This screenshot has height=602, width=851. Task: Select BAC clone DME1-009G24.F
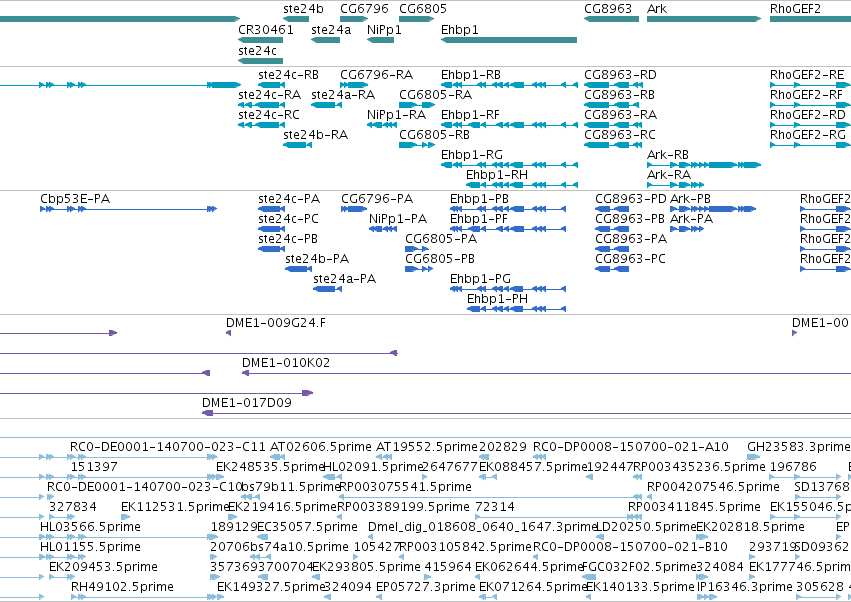coord(276,323)
